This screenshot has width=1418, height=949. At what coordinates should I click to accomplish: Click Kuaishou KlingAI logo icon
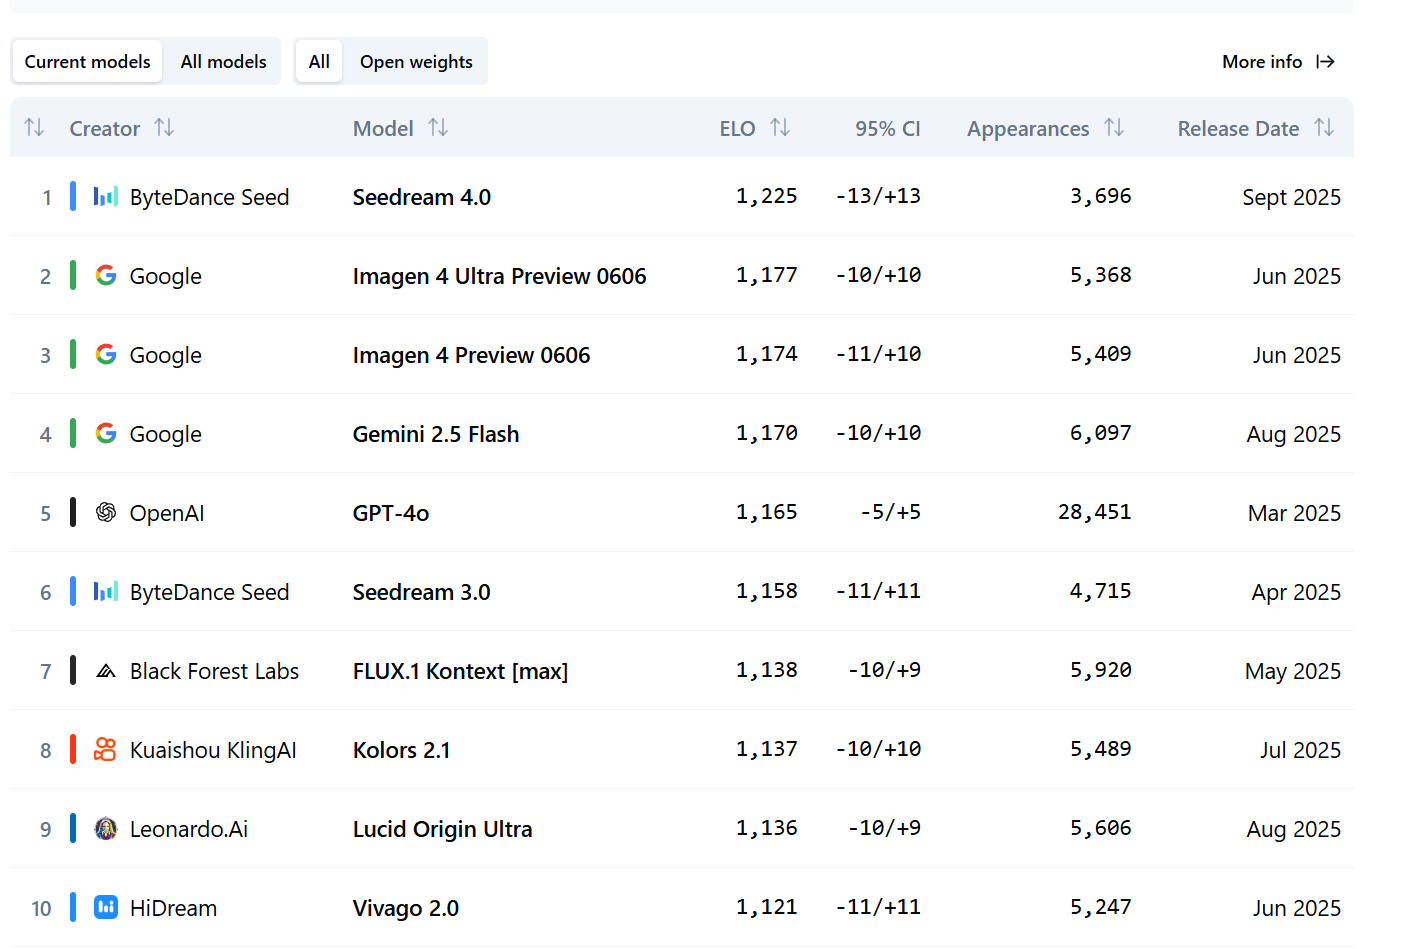pyautogui.click(x=105, y=749)
